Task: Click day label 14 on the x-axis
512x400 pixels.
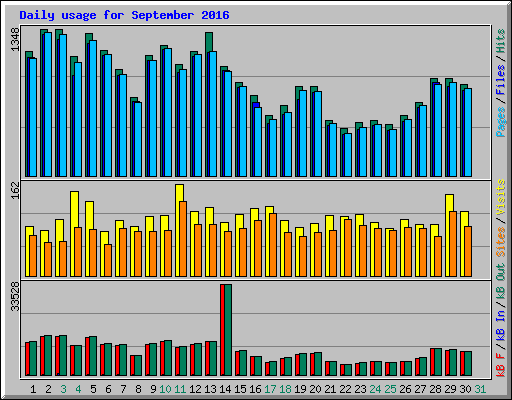Action: tap(225, 389)
